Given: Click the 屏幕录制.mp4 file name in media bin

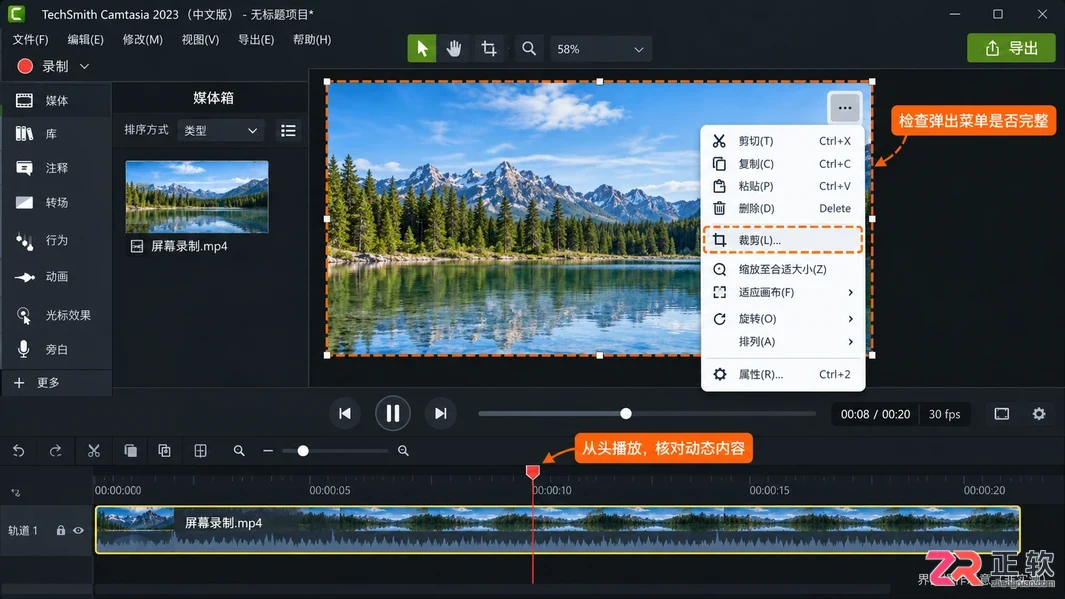Looking at the screenshot, I should tap(189, 246).
